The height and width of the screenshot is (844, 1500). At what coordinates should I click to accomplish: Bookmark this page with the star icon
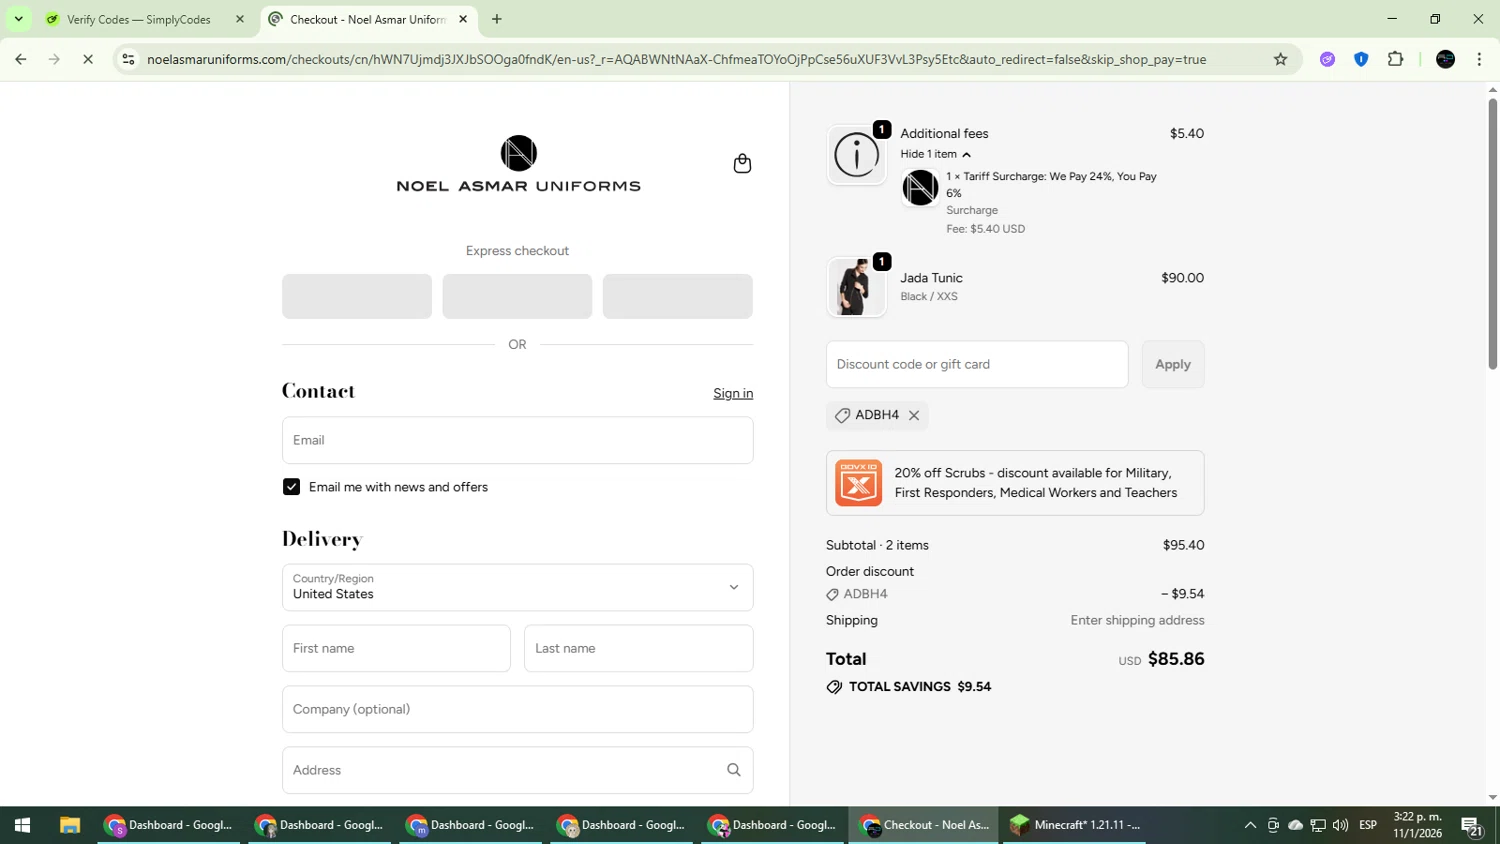click(x=1280, y=59)
